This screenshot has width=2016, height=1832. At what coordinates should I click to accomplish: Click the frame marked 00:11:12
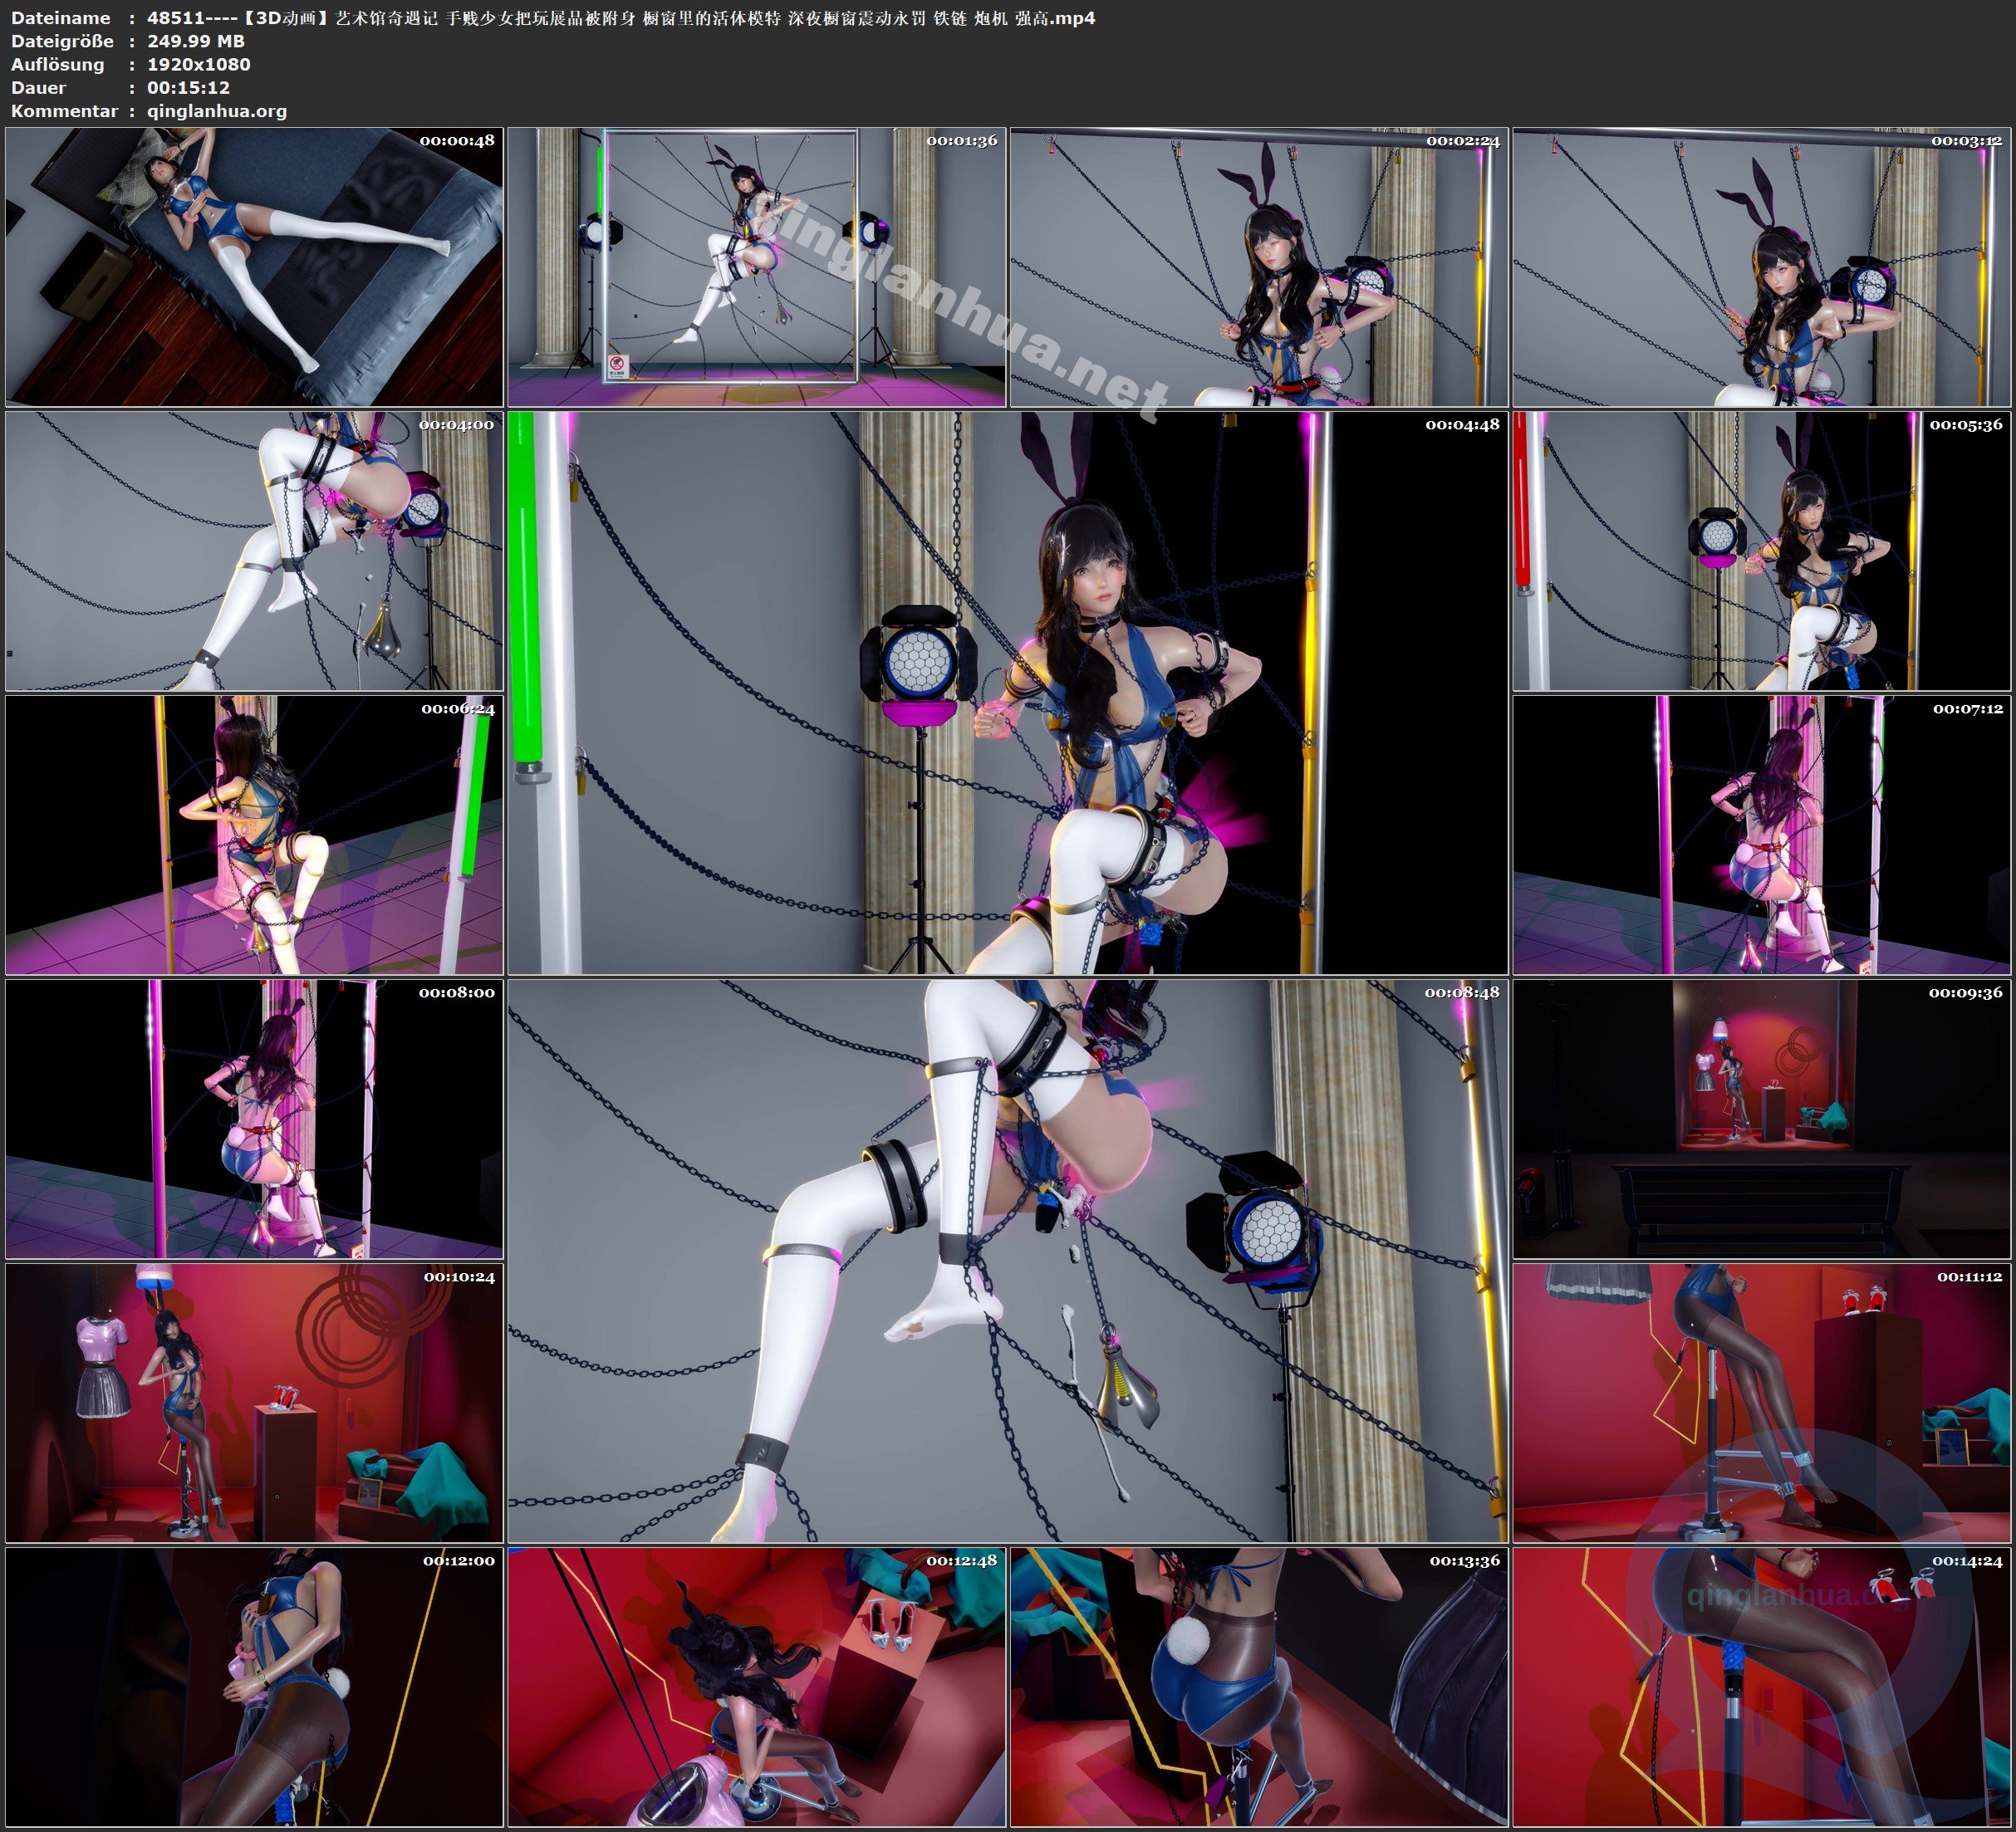[x=1761, y=1403]
